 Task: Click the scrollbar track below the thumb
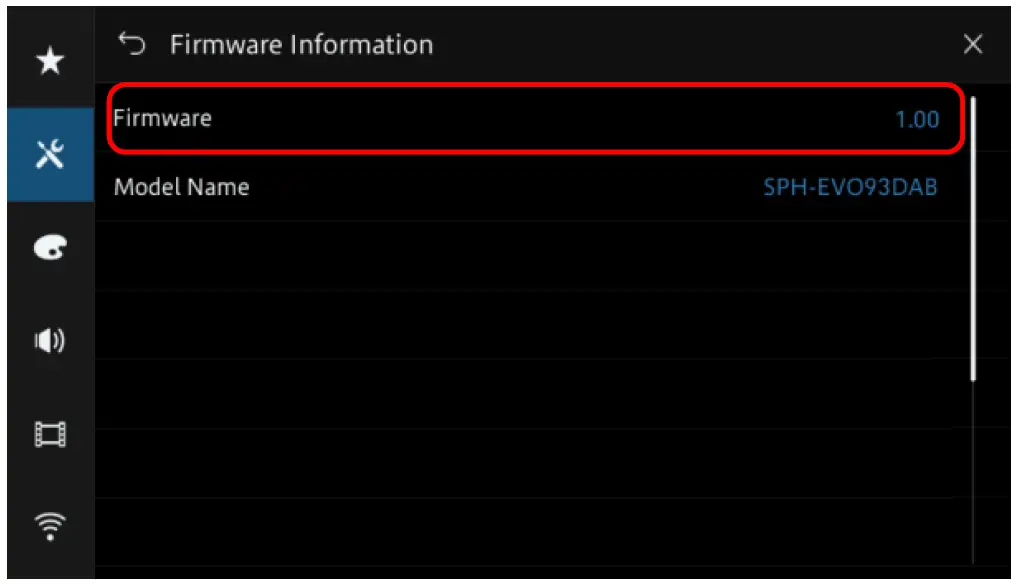[973, 470]
